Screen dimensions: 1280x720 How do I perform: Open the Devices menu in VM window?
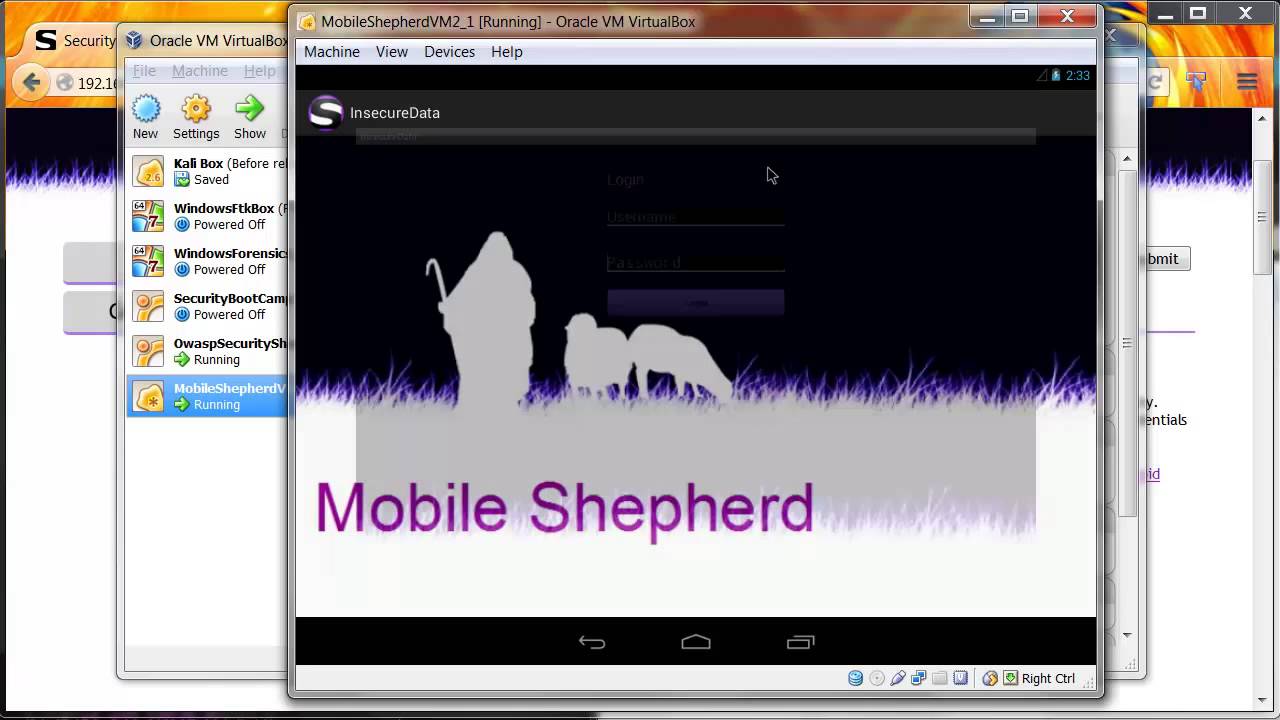[449, 52]
